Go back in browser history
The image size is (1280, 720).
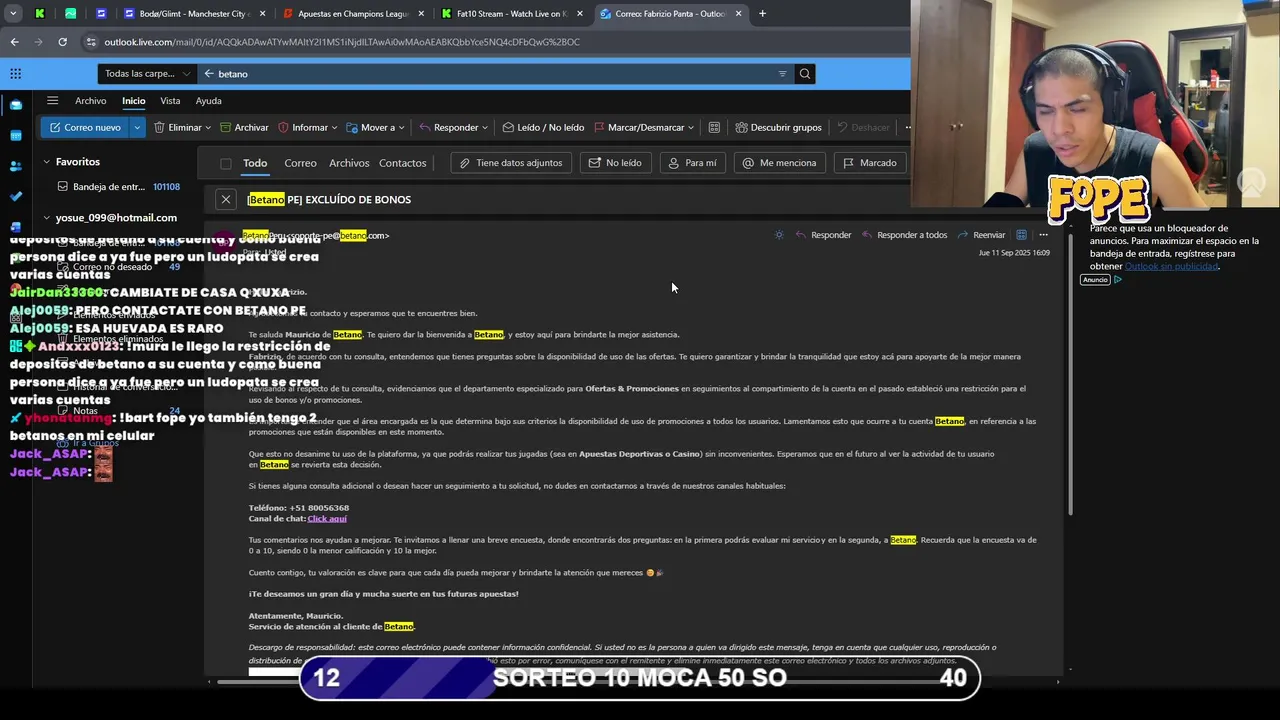point(14,42)
